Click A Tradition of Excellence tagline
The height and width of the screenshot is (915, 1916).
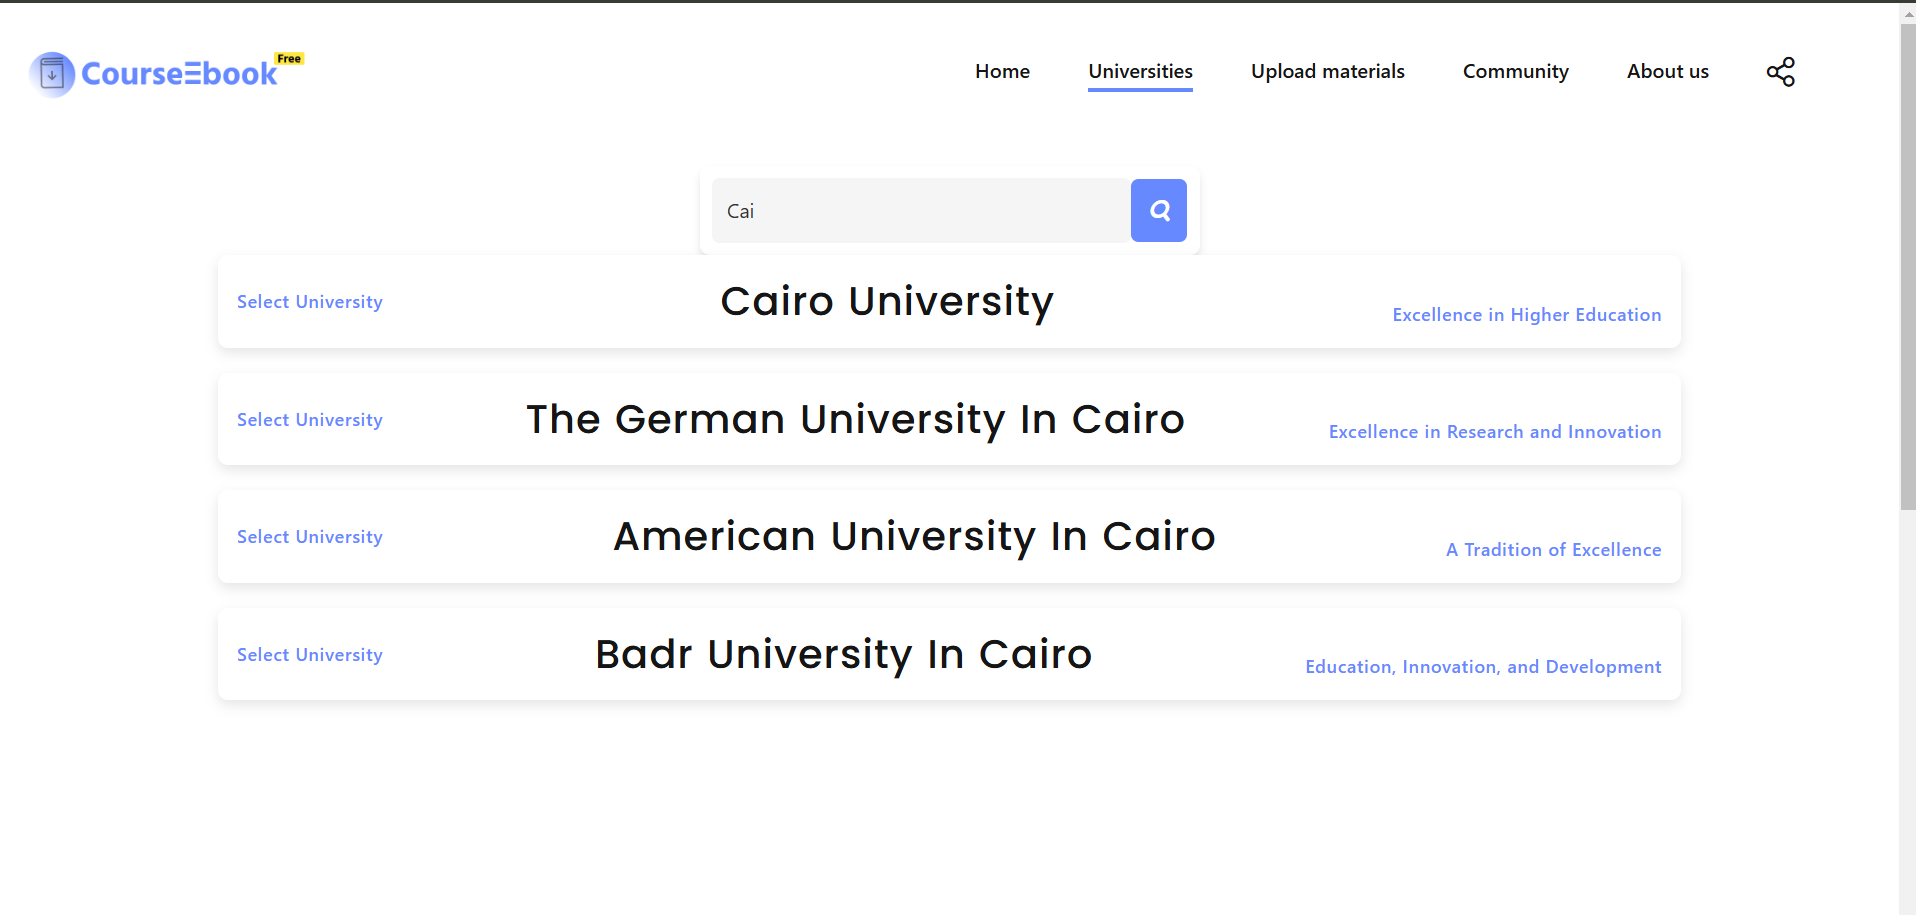click(x=1553, y=550)
